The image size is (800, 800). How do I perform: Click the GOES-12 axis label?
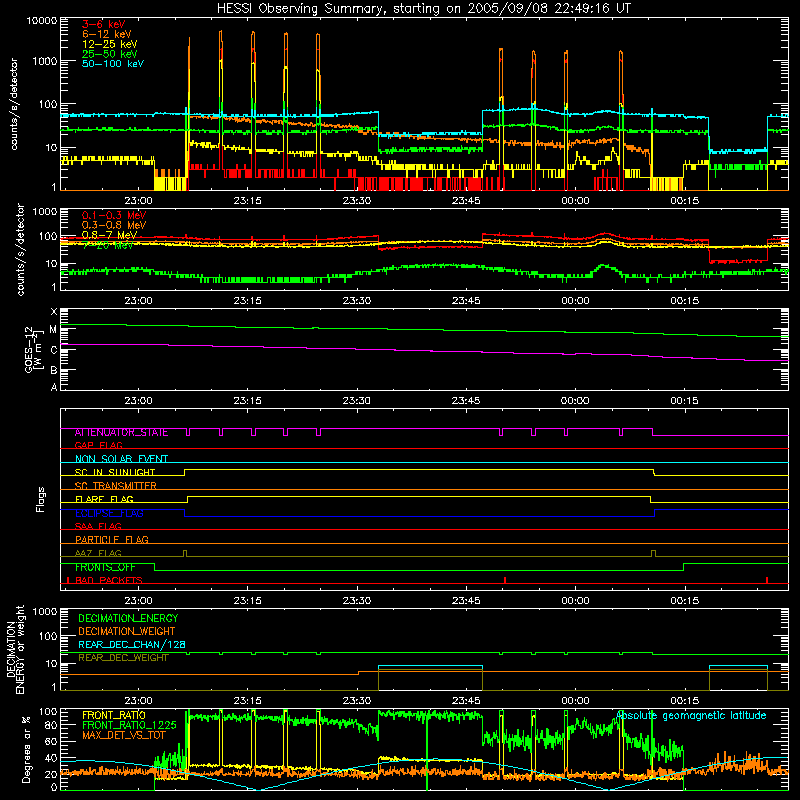coord(34,349)
